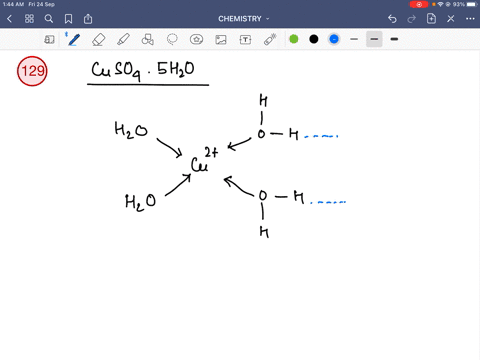Select the Pen tool
The height and width of the screenshot is (360, 480).
(73, 40)
